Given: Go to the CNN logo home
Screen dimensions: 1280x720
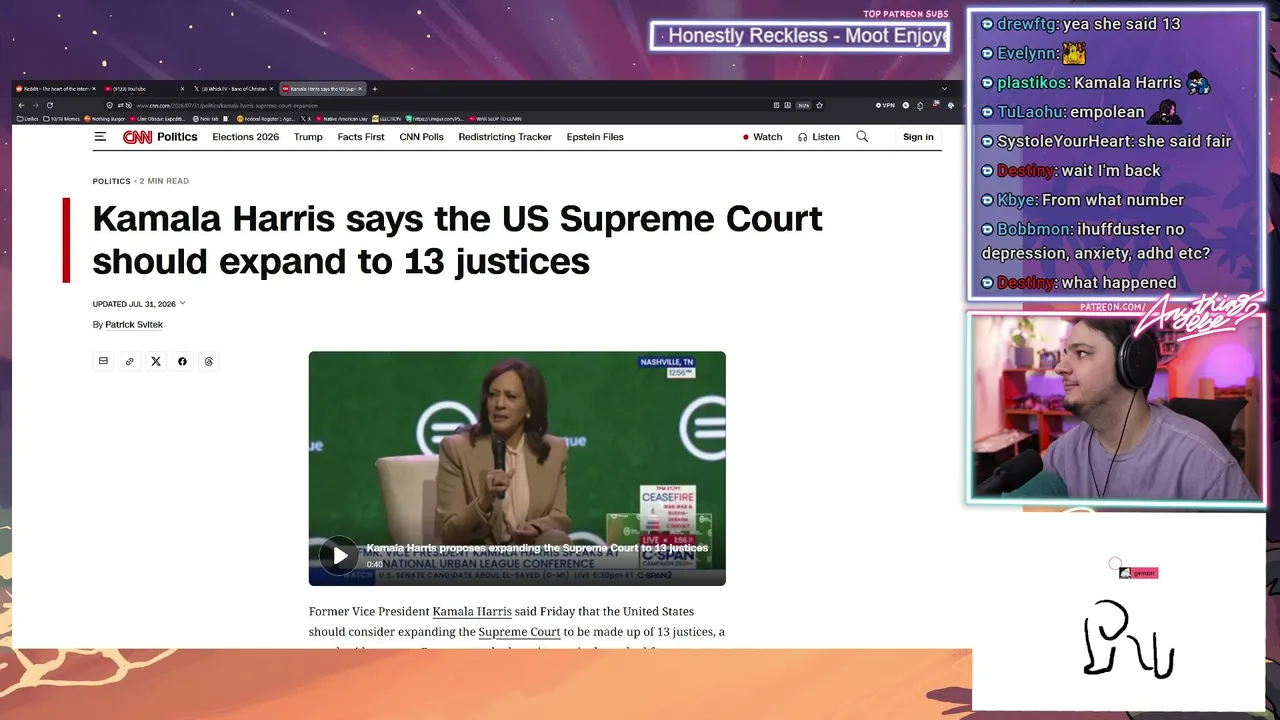Looking at the screenshot, I should point(137,137).
